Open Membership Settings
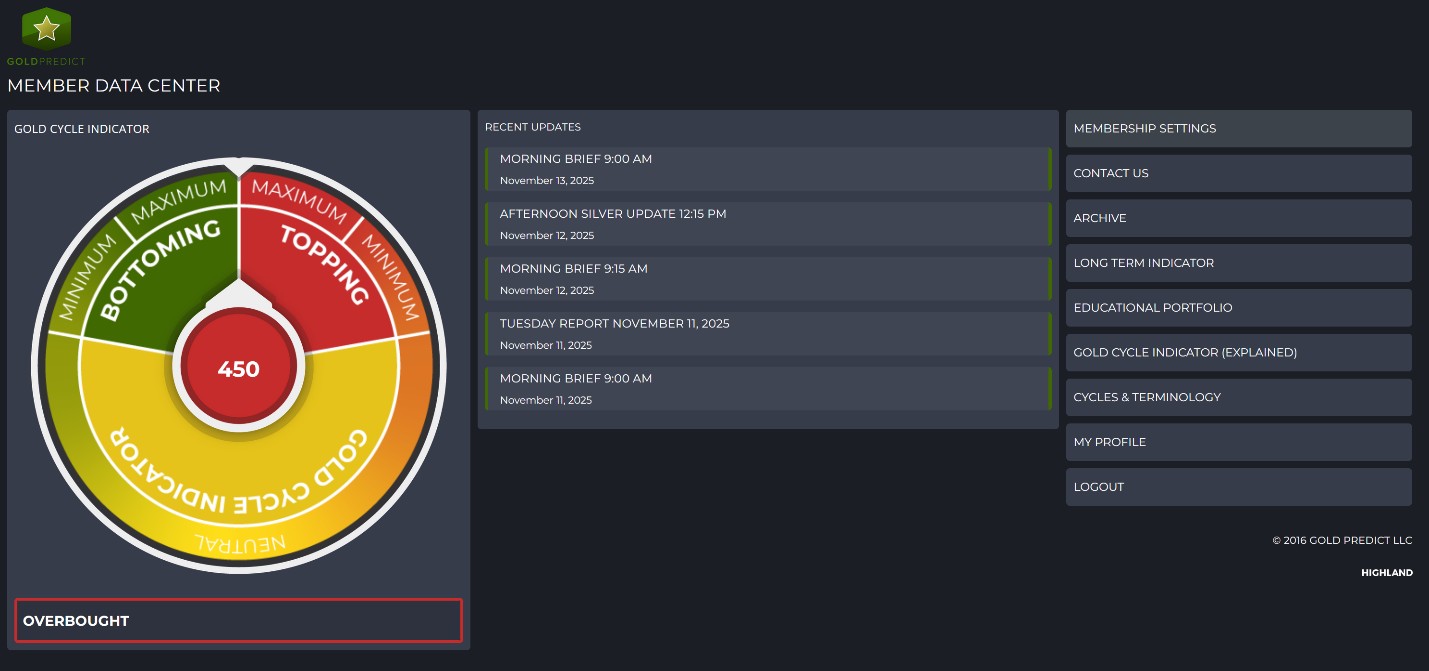Image resolution: width=1429 pixels, height=671 pixels. click(x=1238, y=129)
